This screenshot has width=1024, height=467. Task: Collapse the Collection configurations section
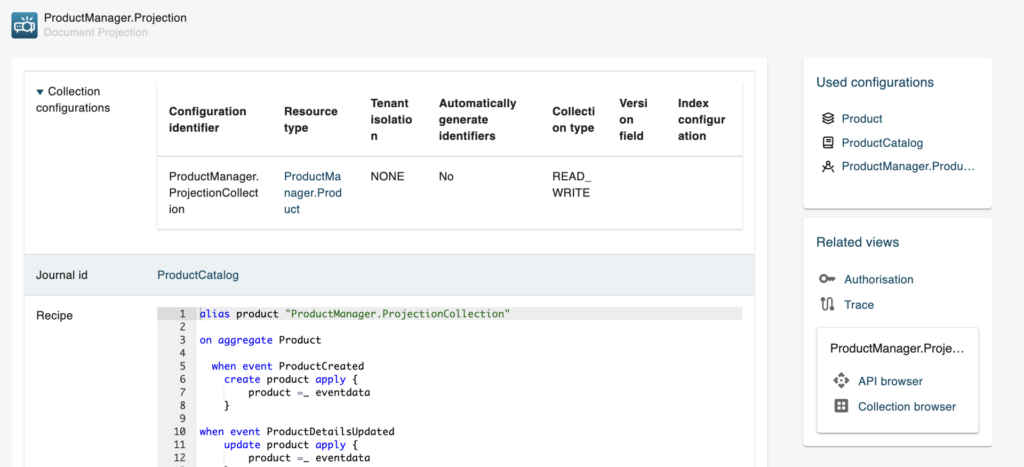[40, 92]
